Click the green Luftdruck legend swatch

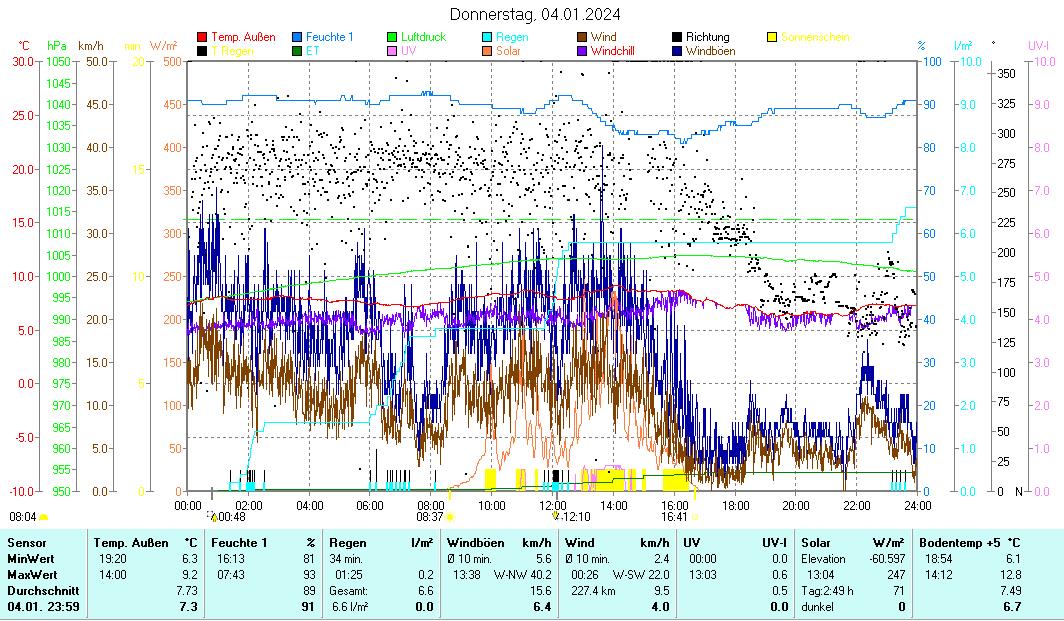tap(392, 38)
